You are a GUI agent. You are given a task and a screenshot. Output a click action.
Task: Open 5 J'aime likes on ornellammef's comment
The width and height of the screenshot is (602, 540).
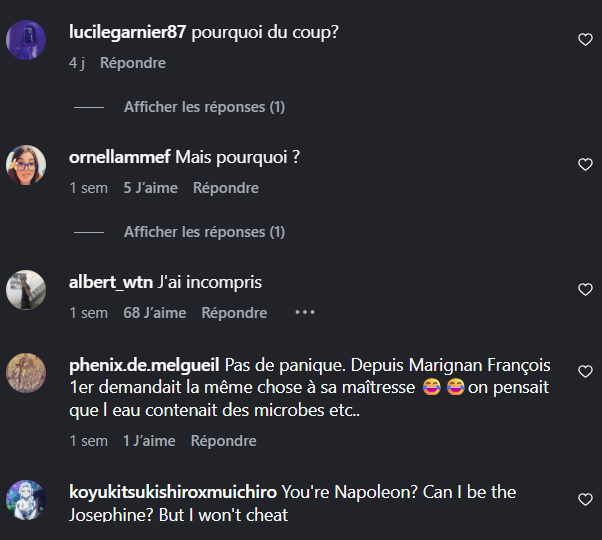click(150, 188)
